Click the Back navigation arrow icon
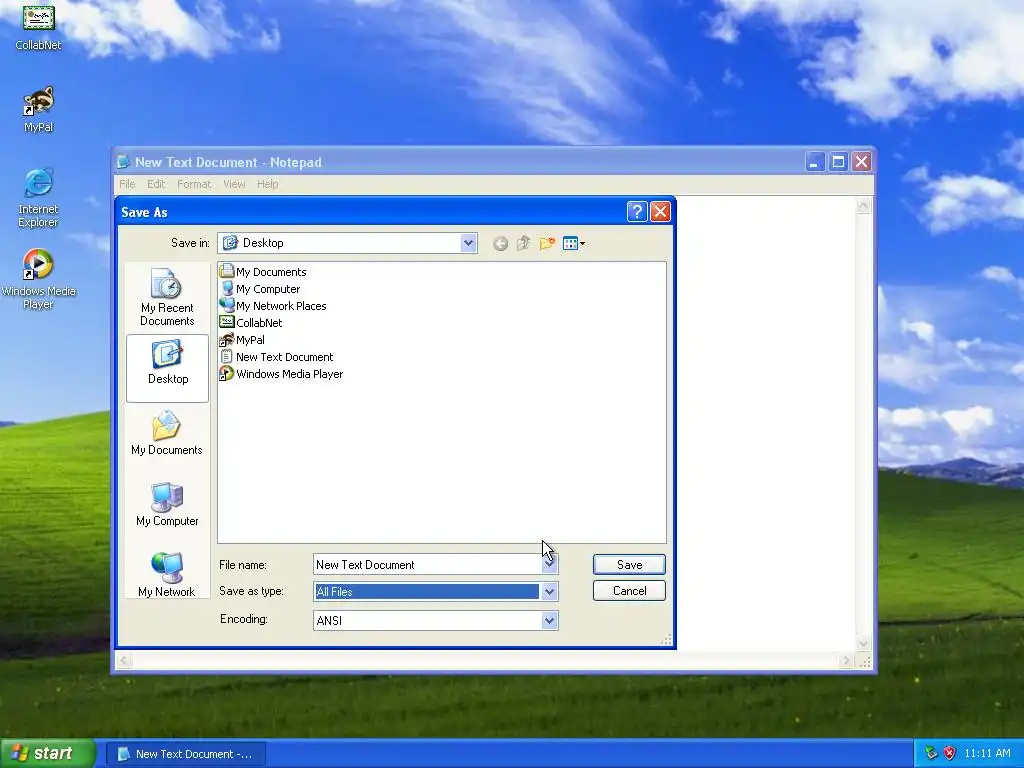The image size is (1024, 768). coord(500,244)
